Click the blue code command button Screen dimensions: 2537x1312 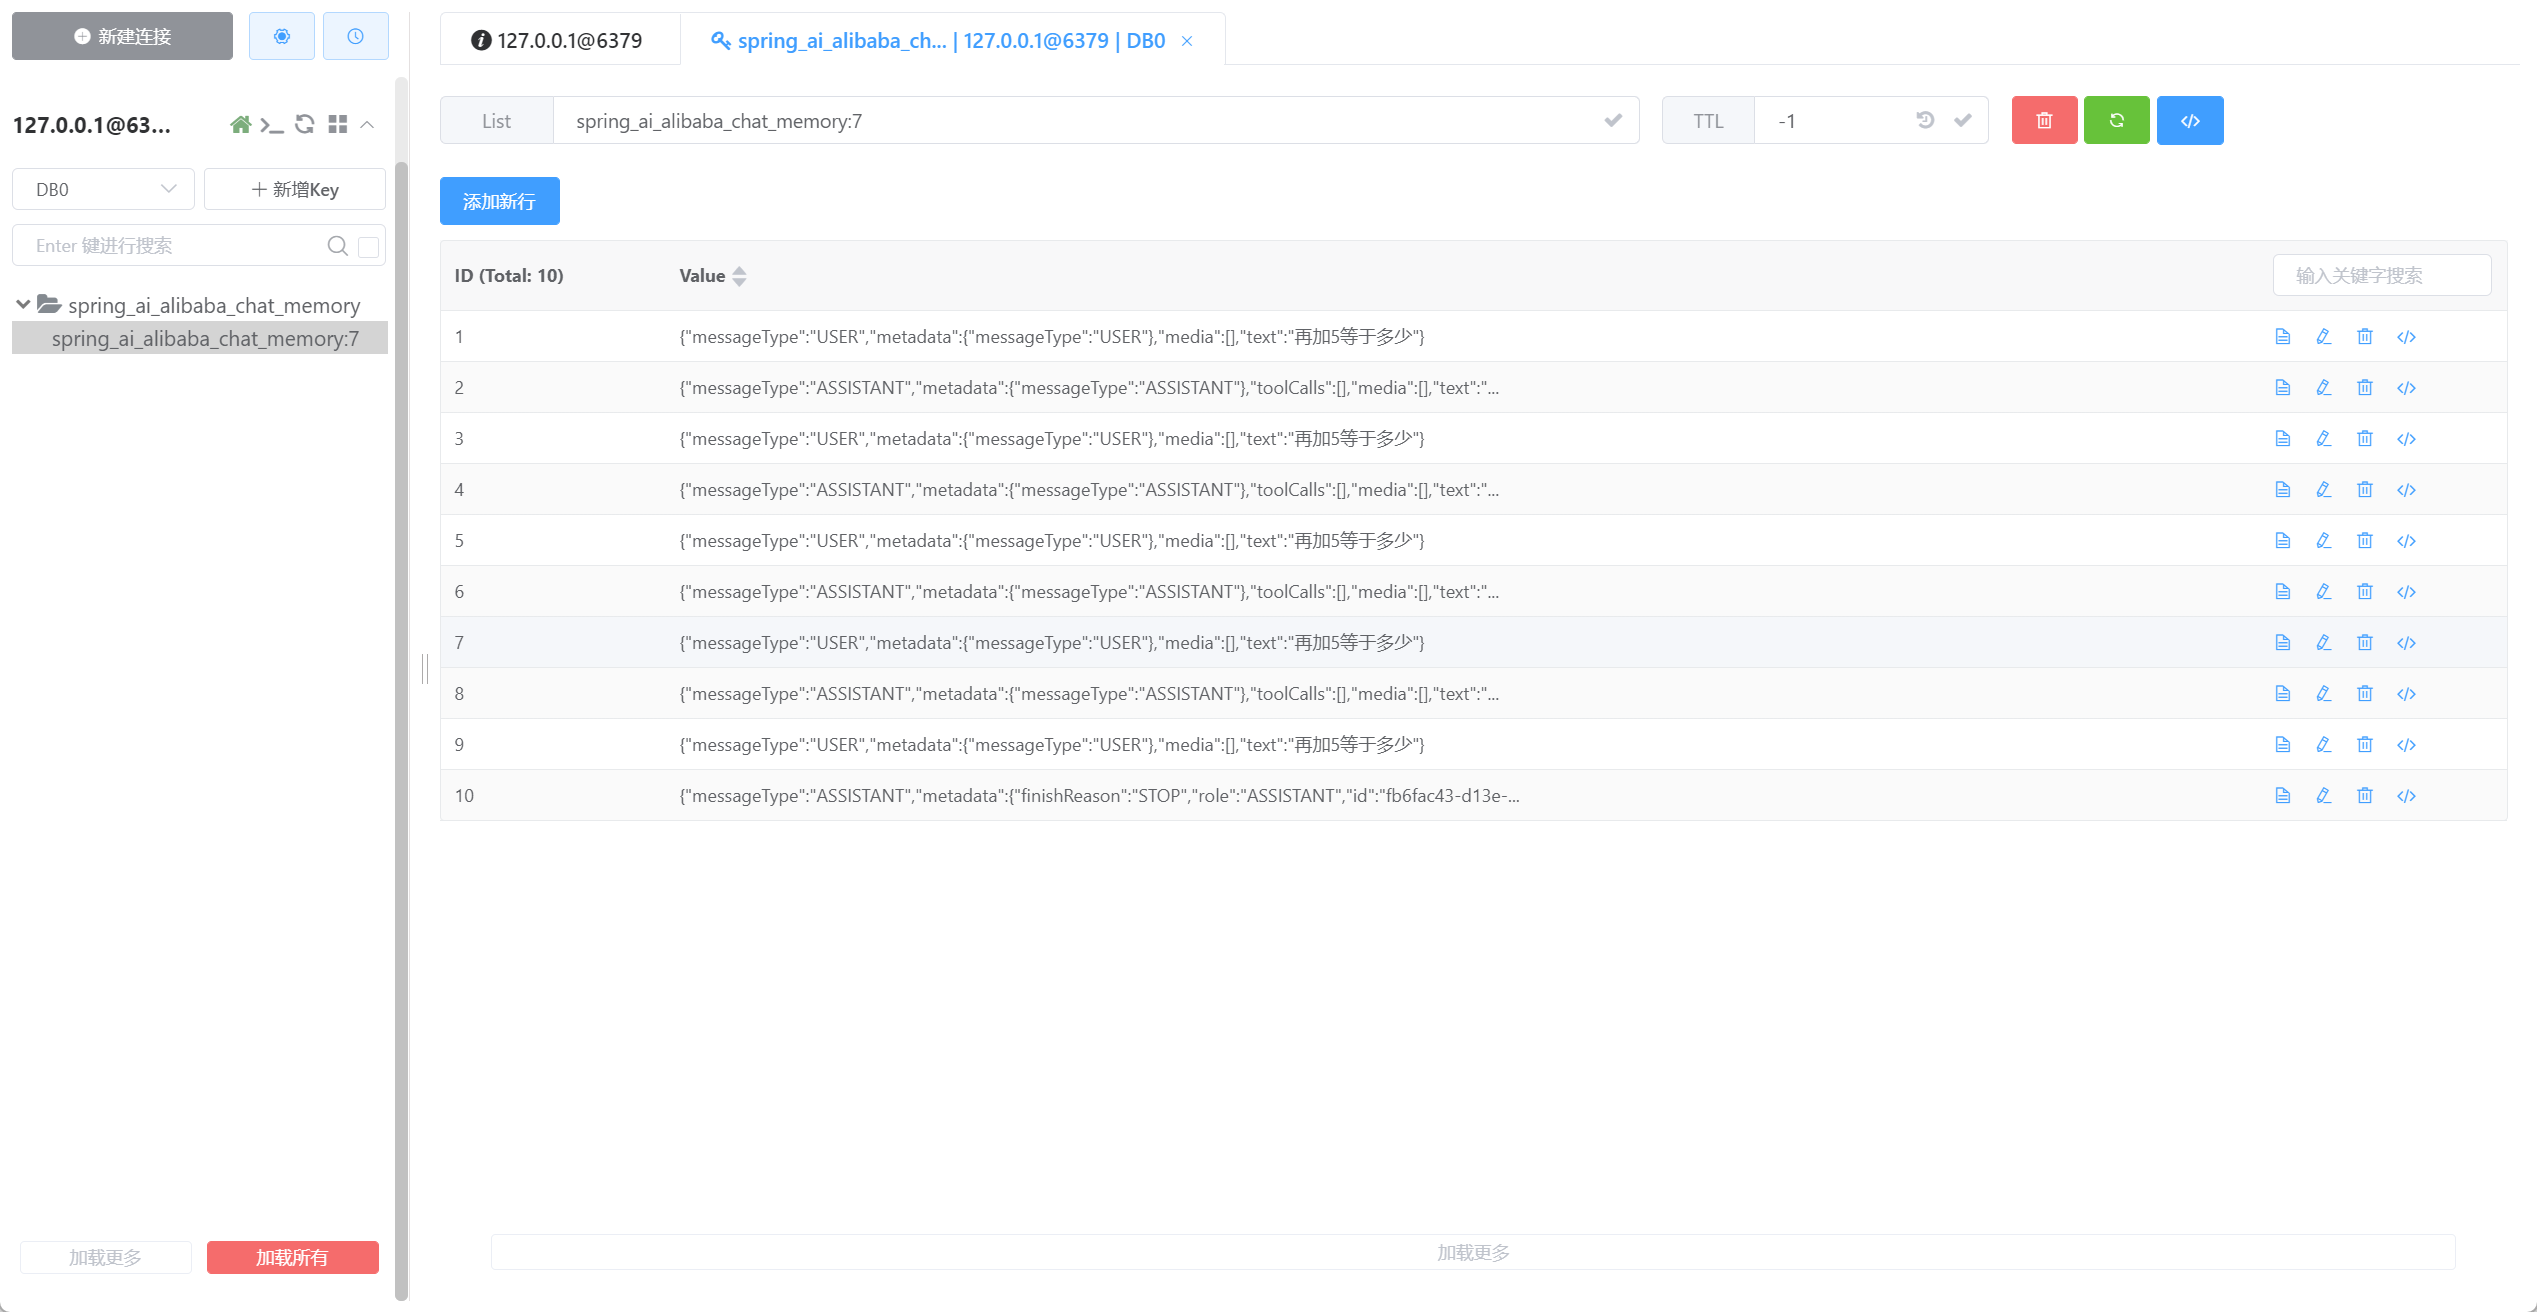coord(2189,120)
